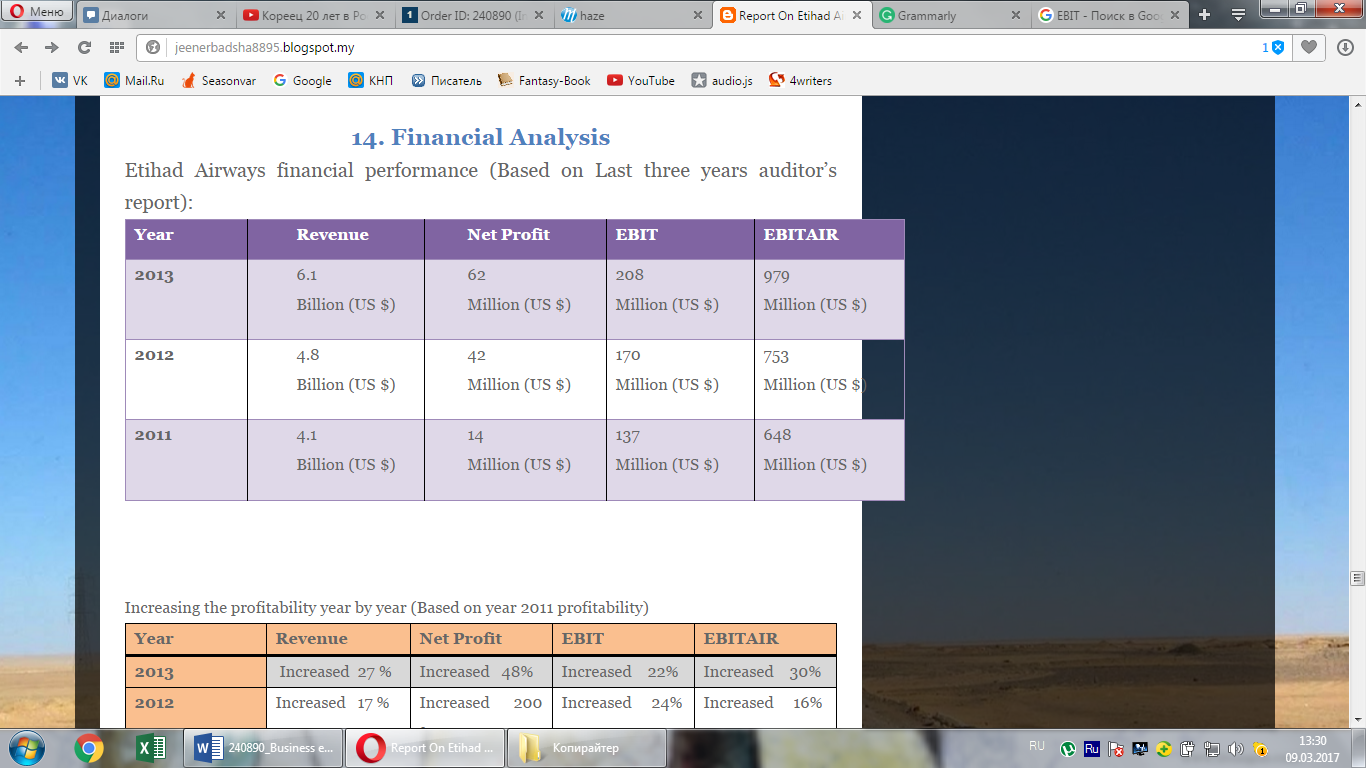View site information icon in address bar

[x=153, y=48]
